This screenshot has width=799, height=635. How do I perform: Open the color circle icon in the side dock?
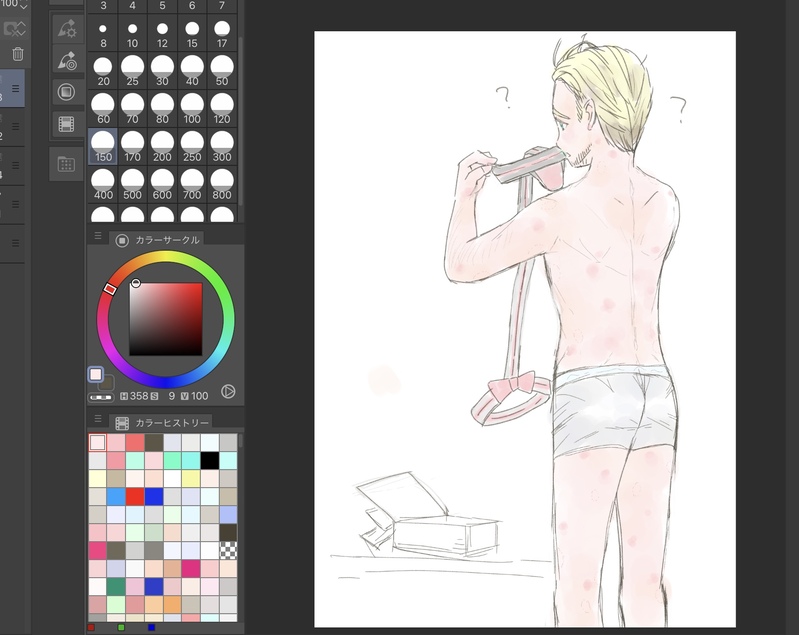point(67,92)
